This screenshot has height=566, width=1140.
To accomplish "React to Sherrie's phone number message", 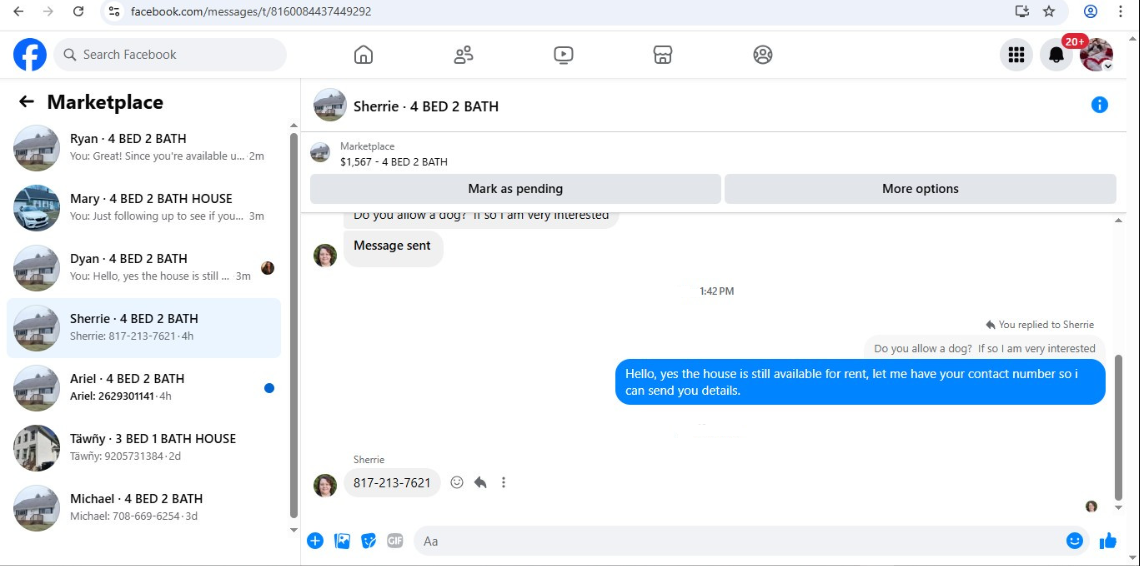I will click(457, 482).
